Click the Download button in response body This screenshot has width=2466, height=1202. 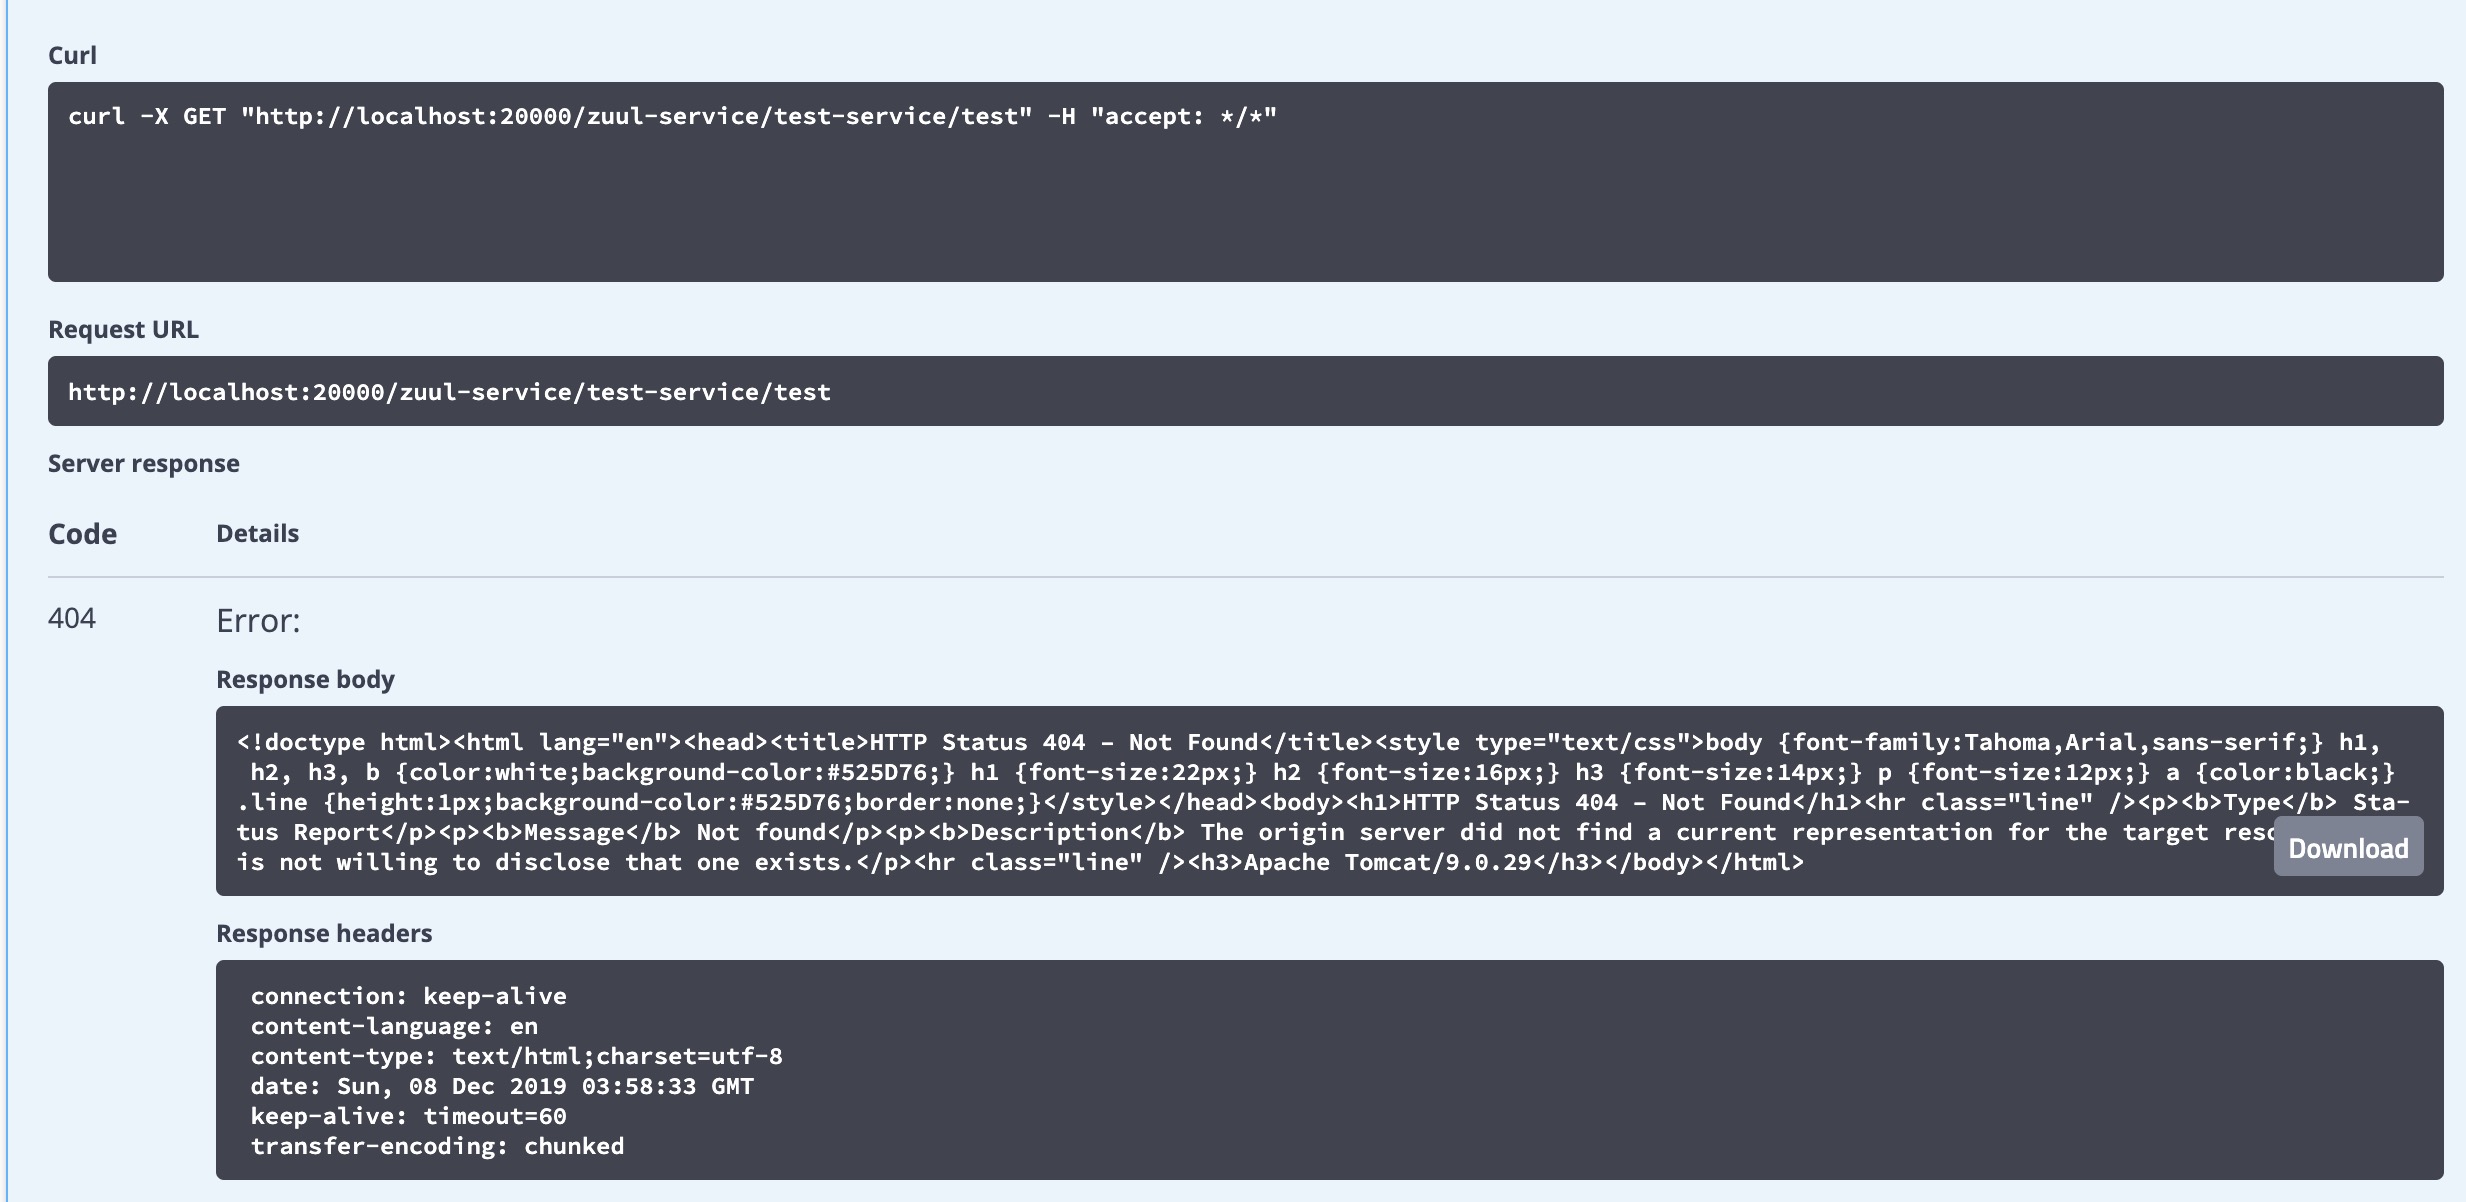point(2347,848)
